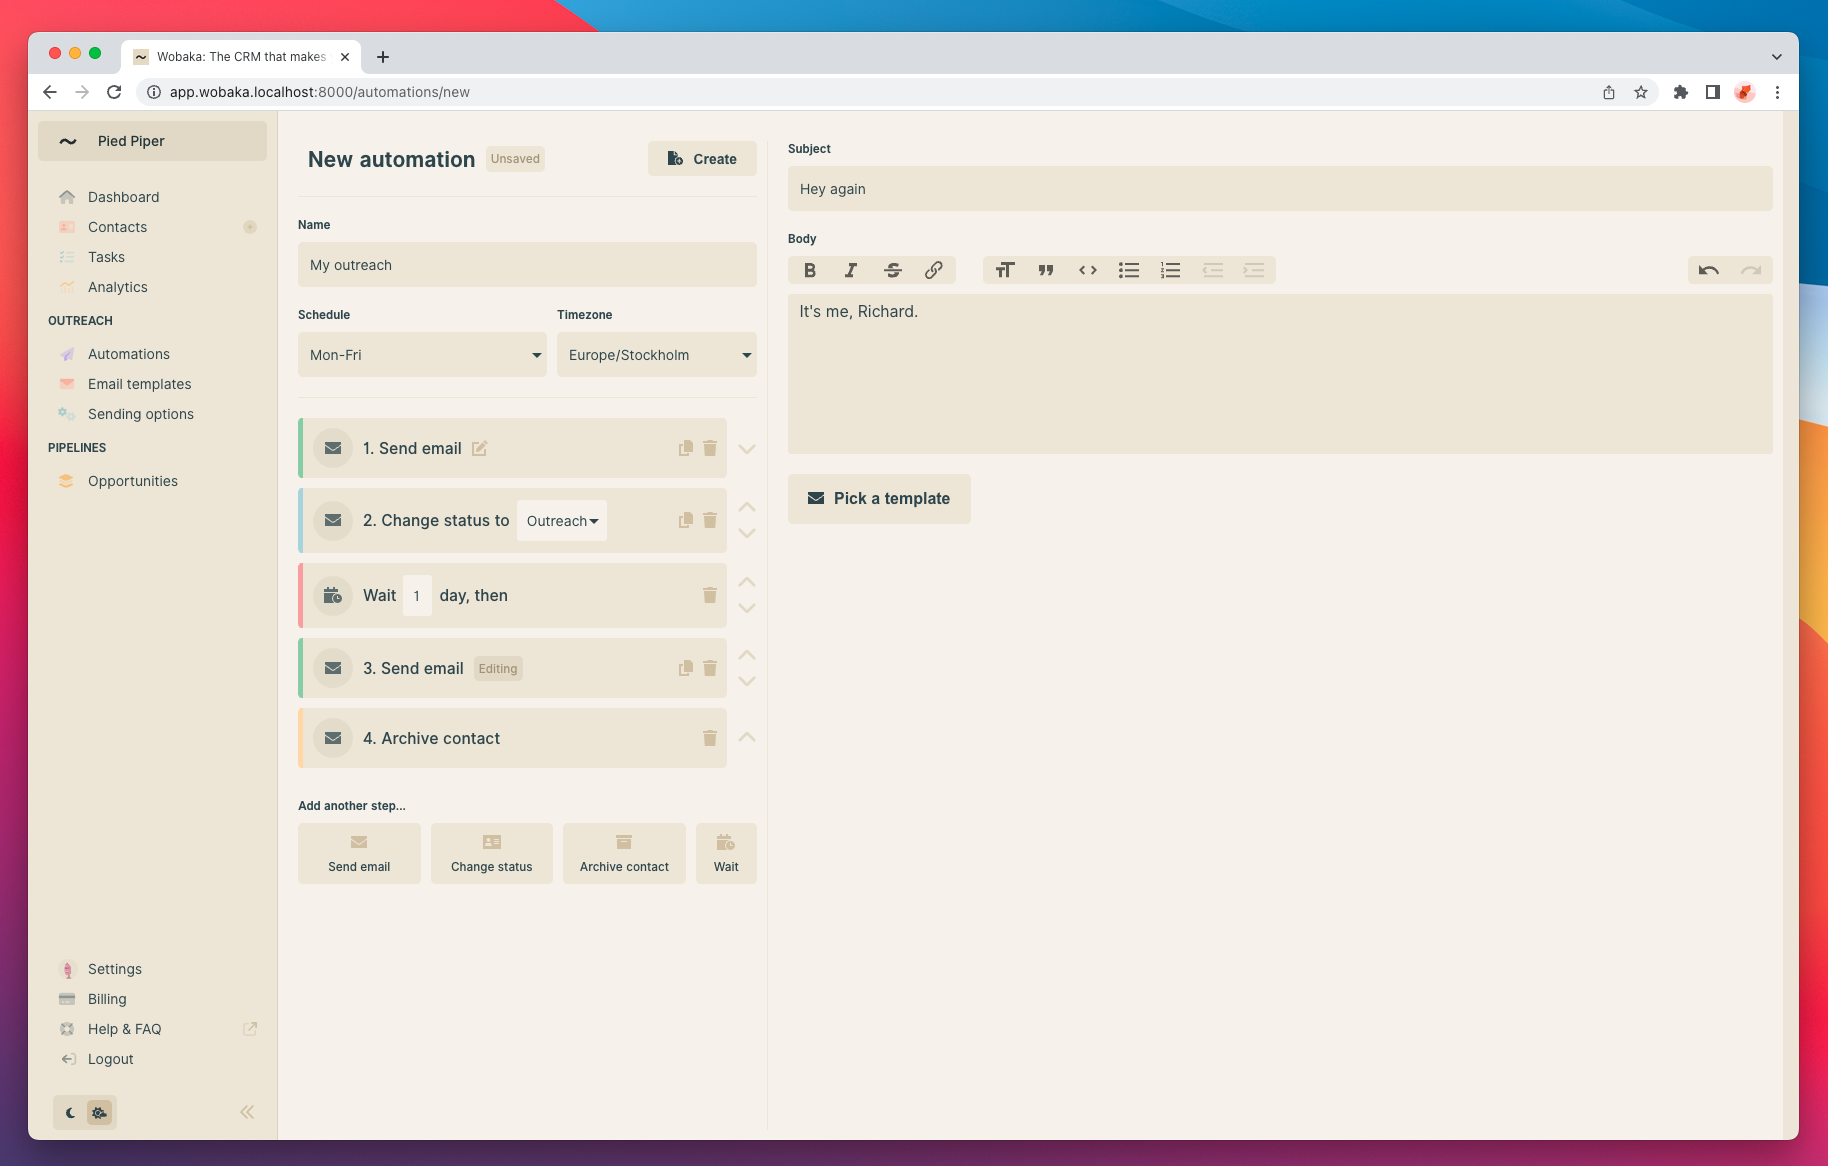Open the edit pencil on step 1 Send email
Image resolution: width=1828 pixels, height=1166 pixels.
point(480,448)
